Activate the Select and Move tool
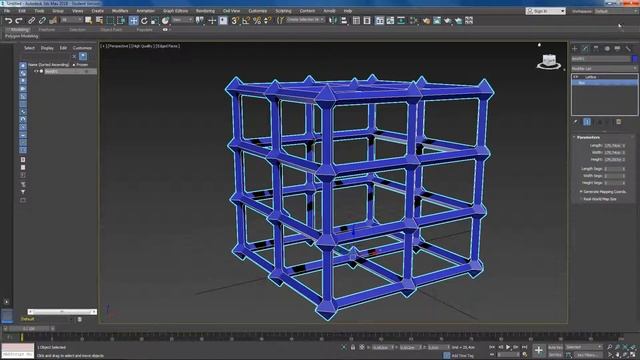Viewport: 640px width, 360px height. coord(133,20)
